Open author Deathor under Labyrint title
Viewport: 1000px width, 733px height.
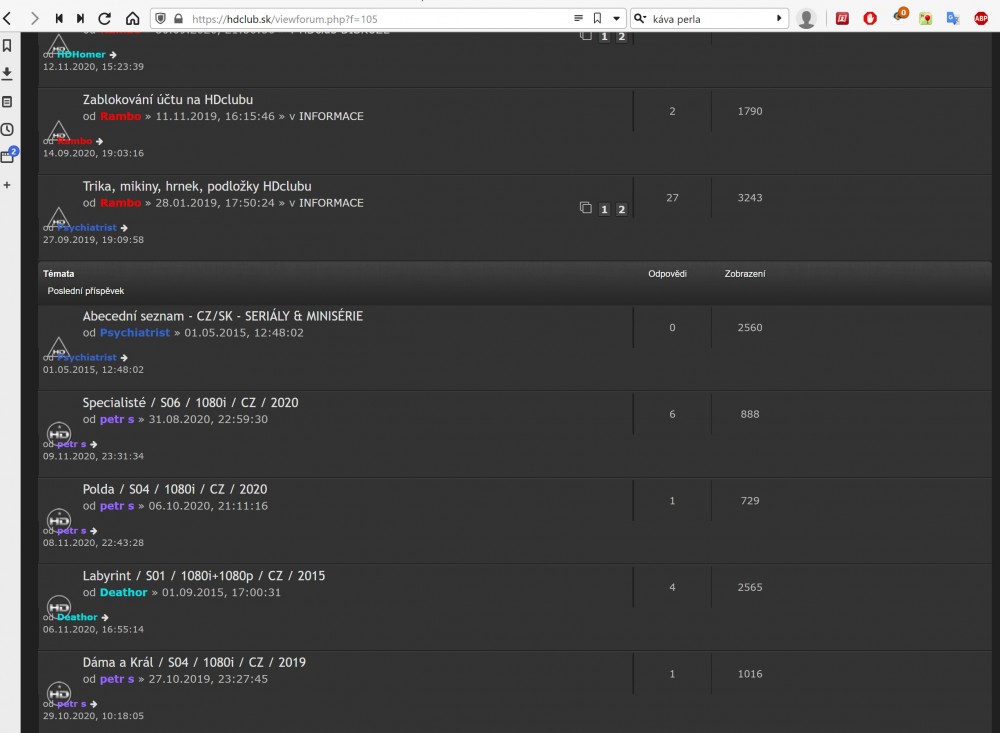coord(123,593)
